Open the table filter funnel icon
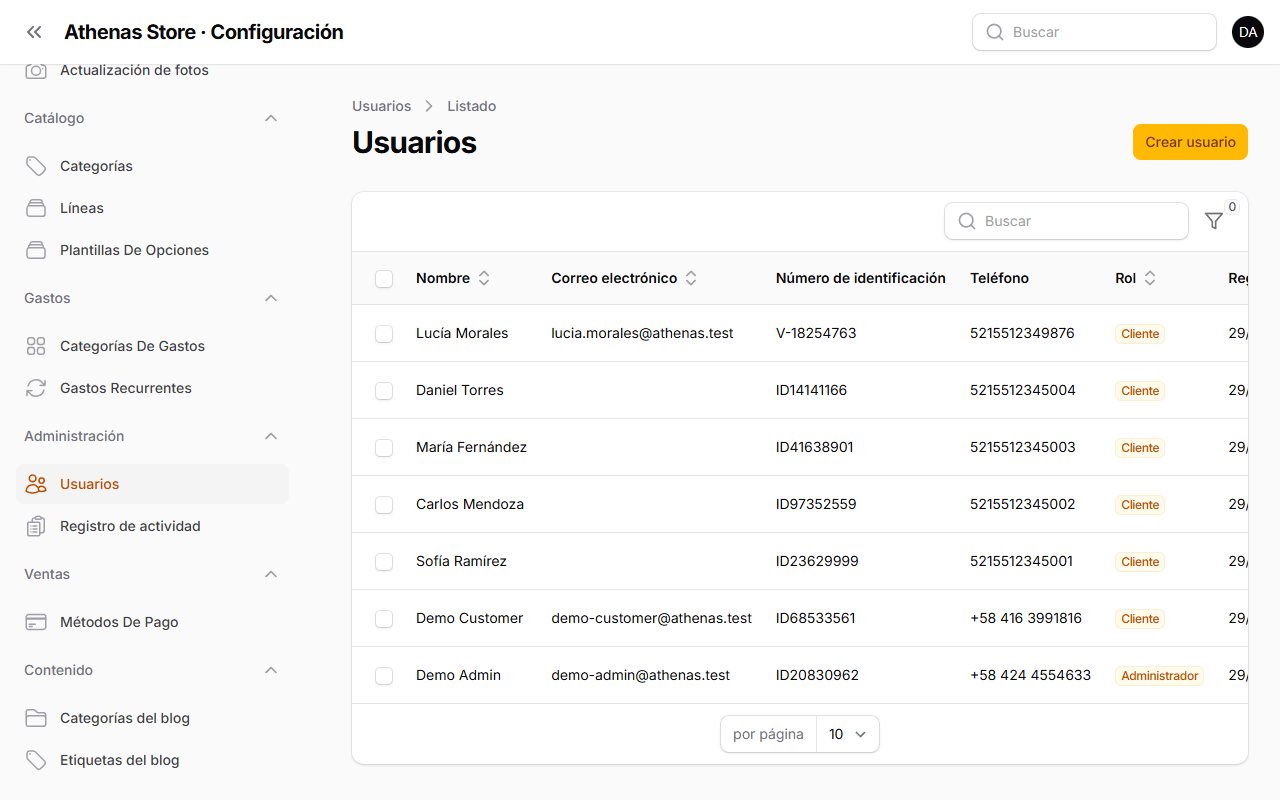Viewport: 1280px width, 800px height. coord(1214,221)
